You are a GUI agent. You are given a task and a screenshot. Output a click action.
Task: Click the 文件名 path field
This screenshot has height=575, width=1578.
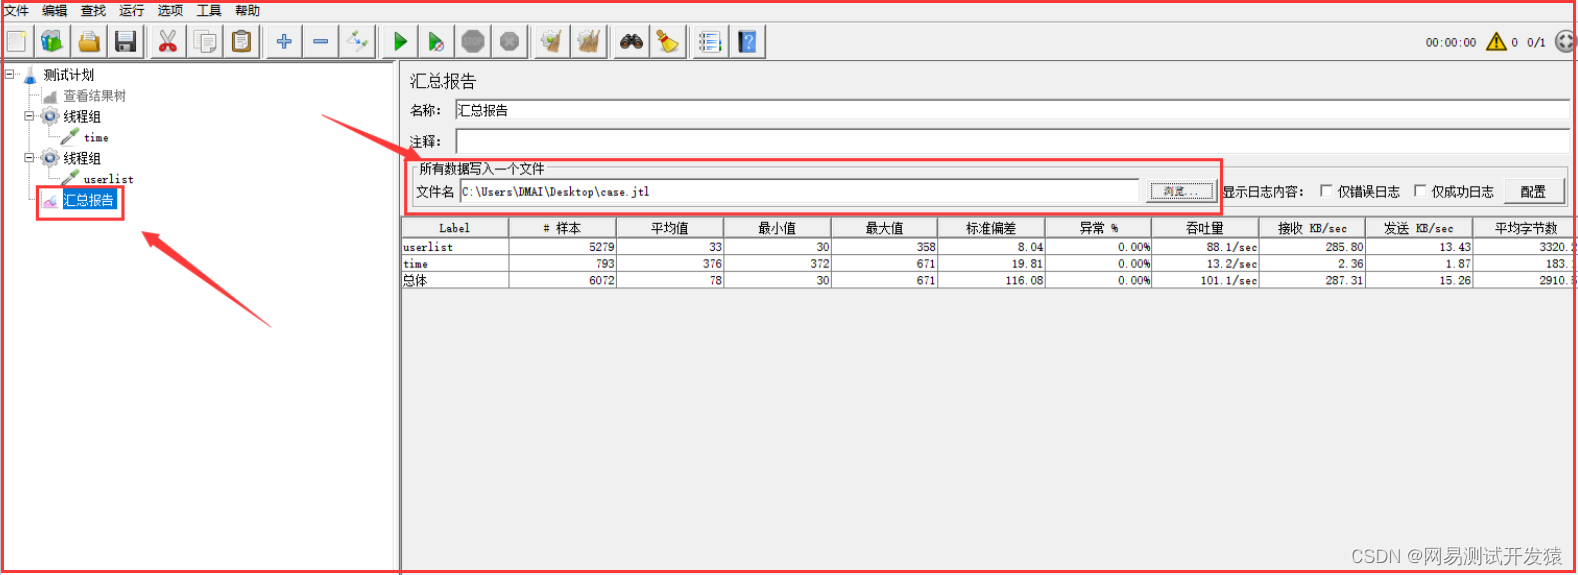click(x=799, y=191)
